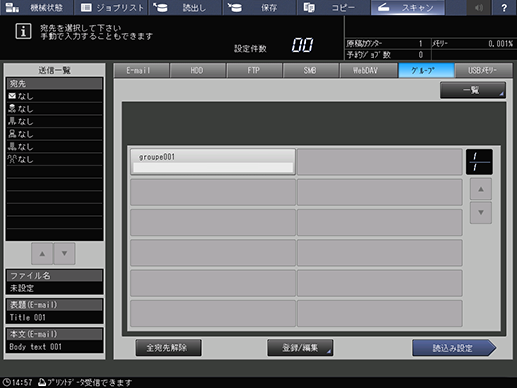
Task: Switch to the 保存 store tab
Action: (260, 7)
